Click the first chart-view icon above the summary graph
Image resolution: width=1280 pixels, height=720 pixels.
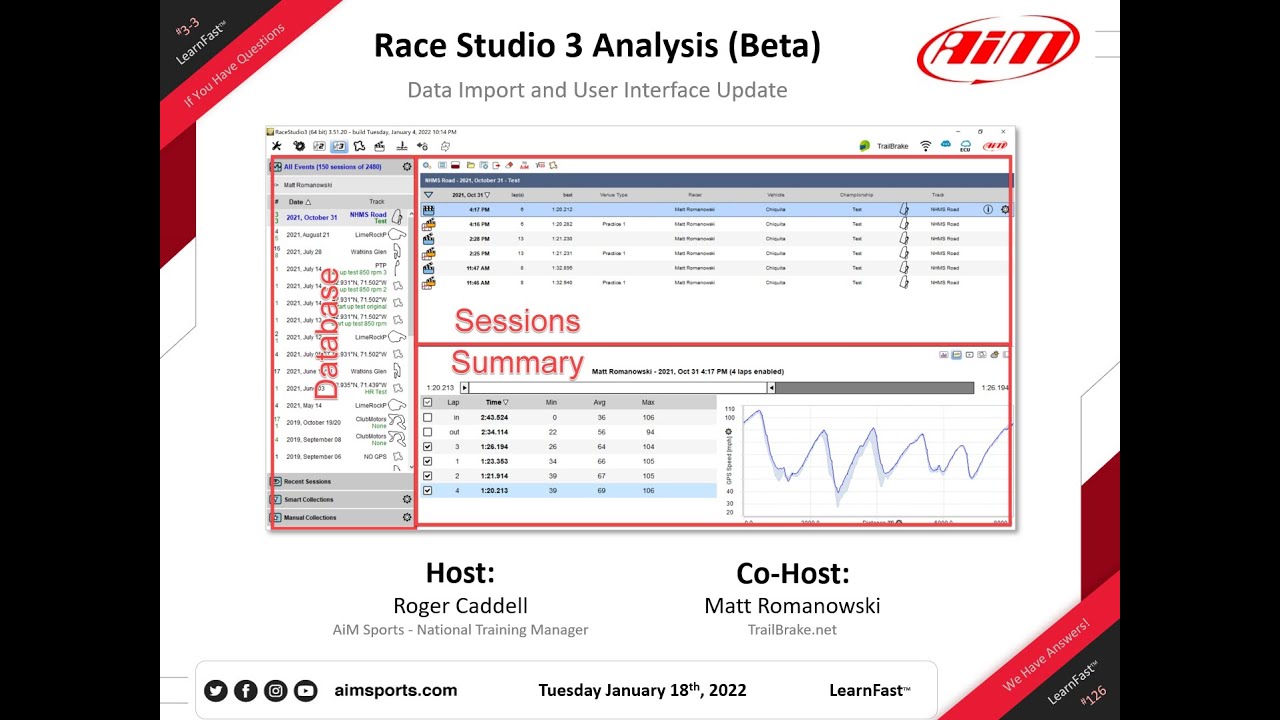pyautogui.click(x=944, y=355)
